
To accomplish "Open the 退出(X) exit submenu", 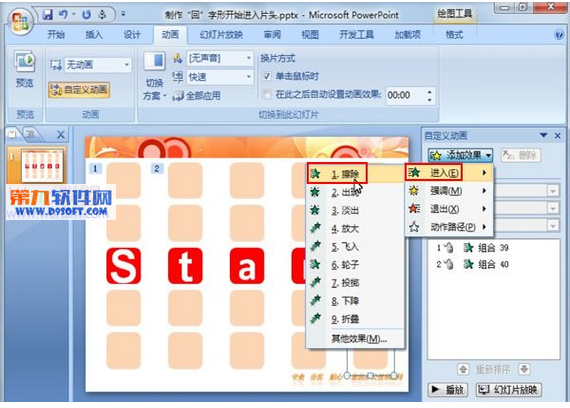I will [x=449, y=209].
